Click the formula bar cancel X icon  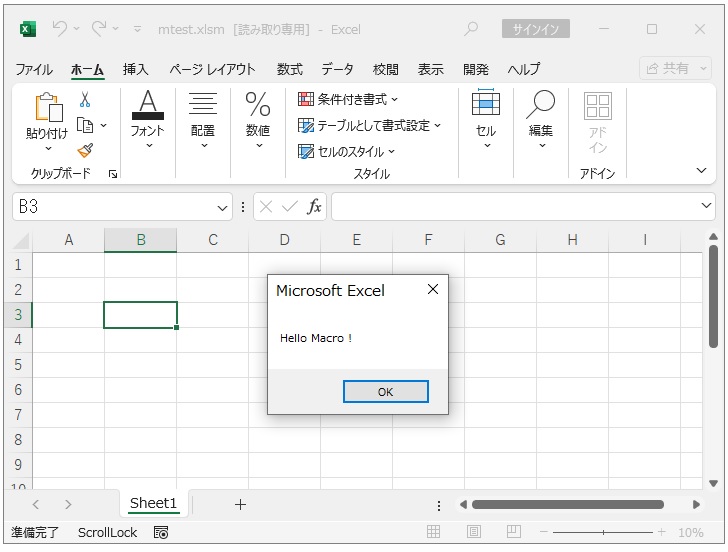click(x=266, y=206)
